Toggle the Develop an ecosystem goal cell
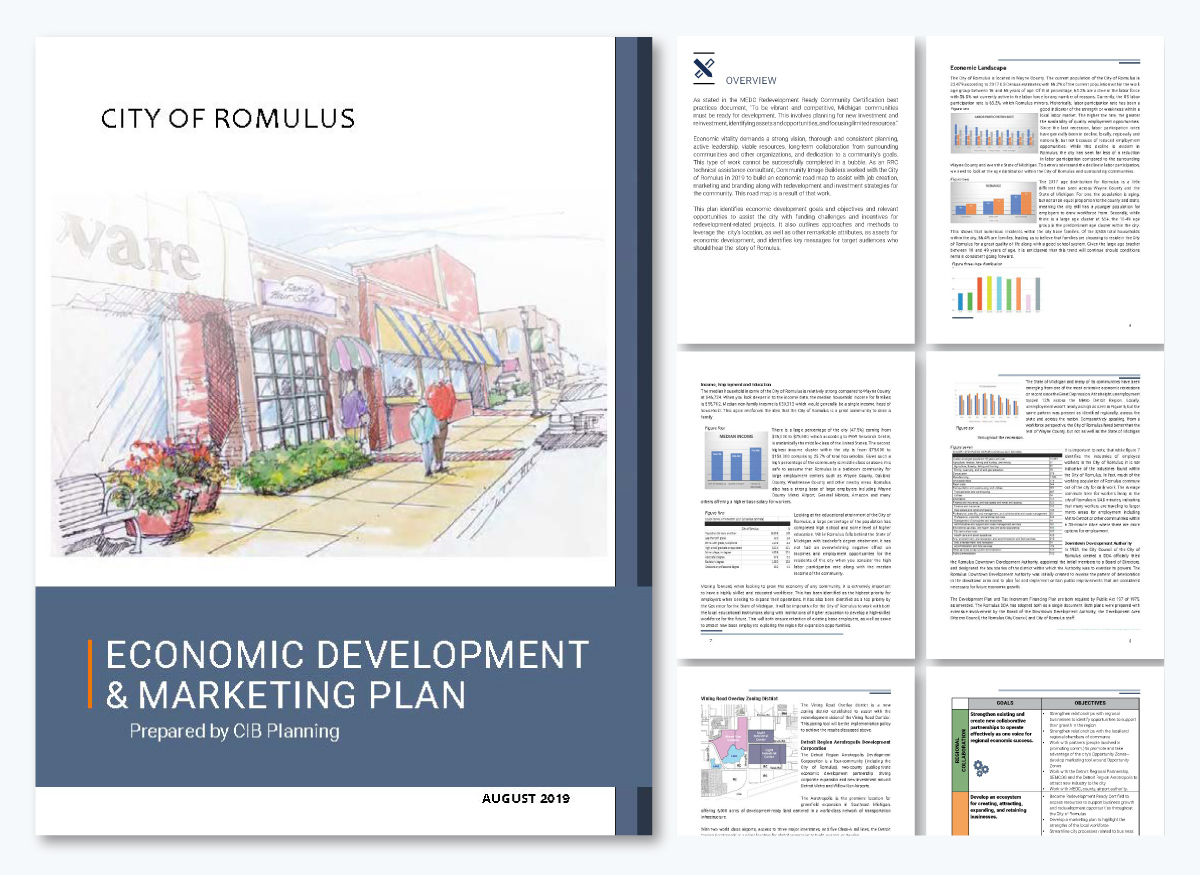 point(1001,805)
